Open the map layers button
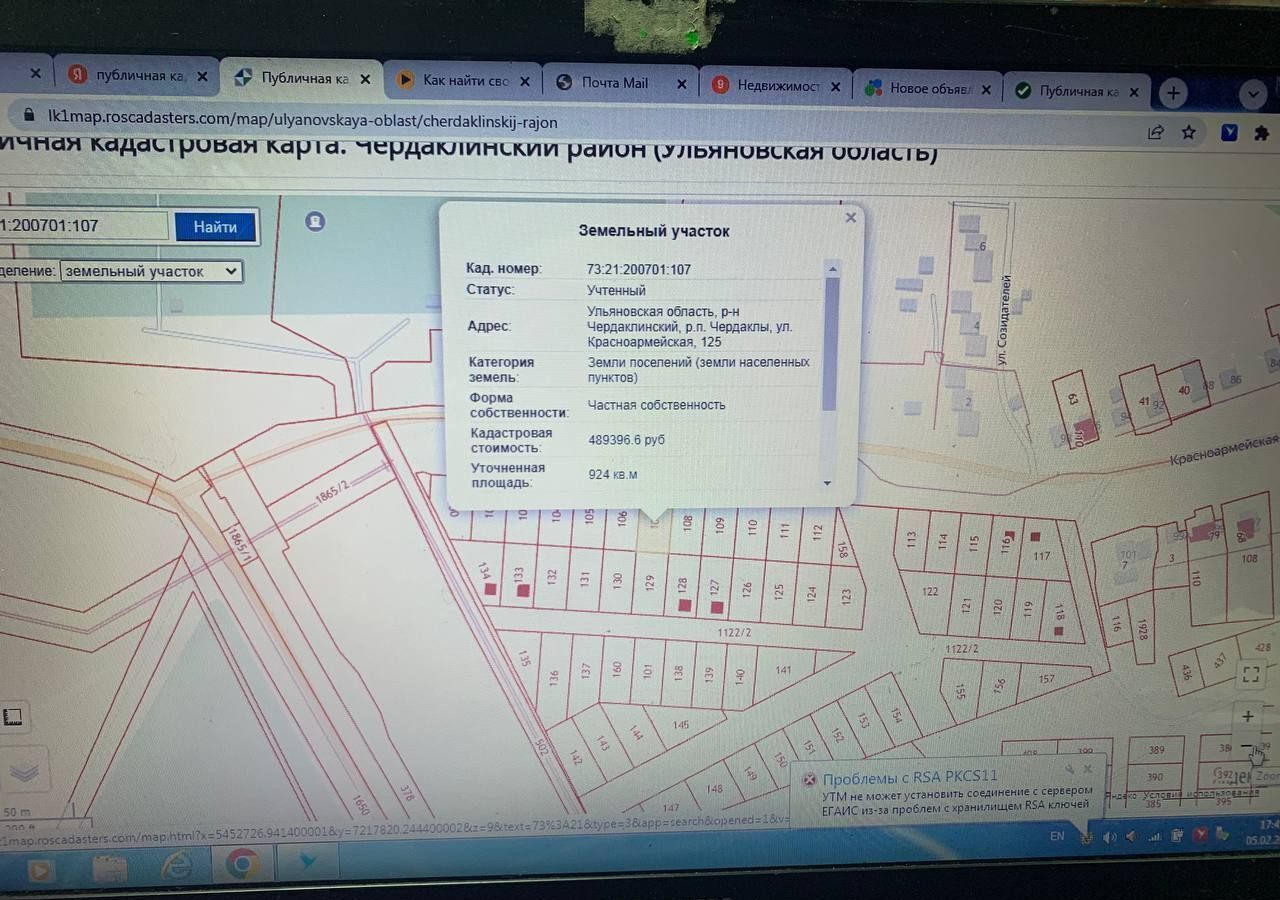 click(24, 771)
